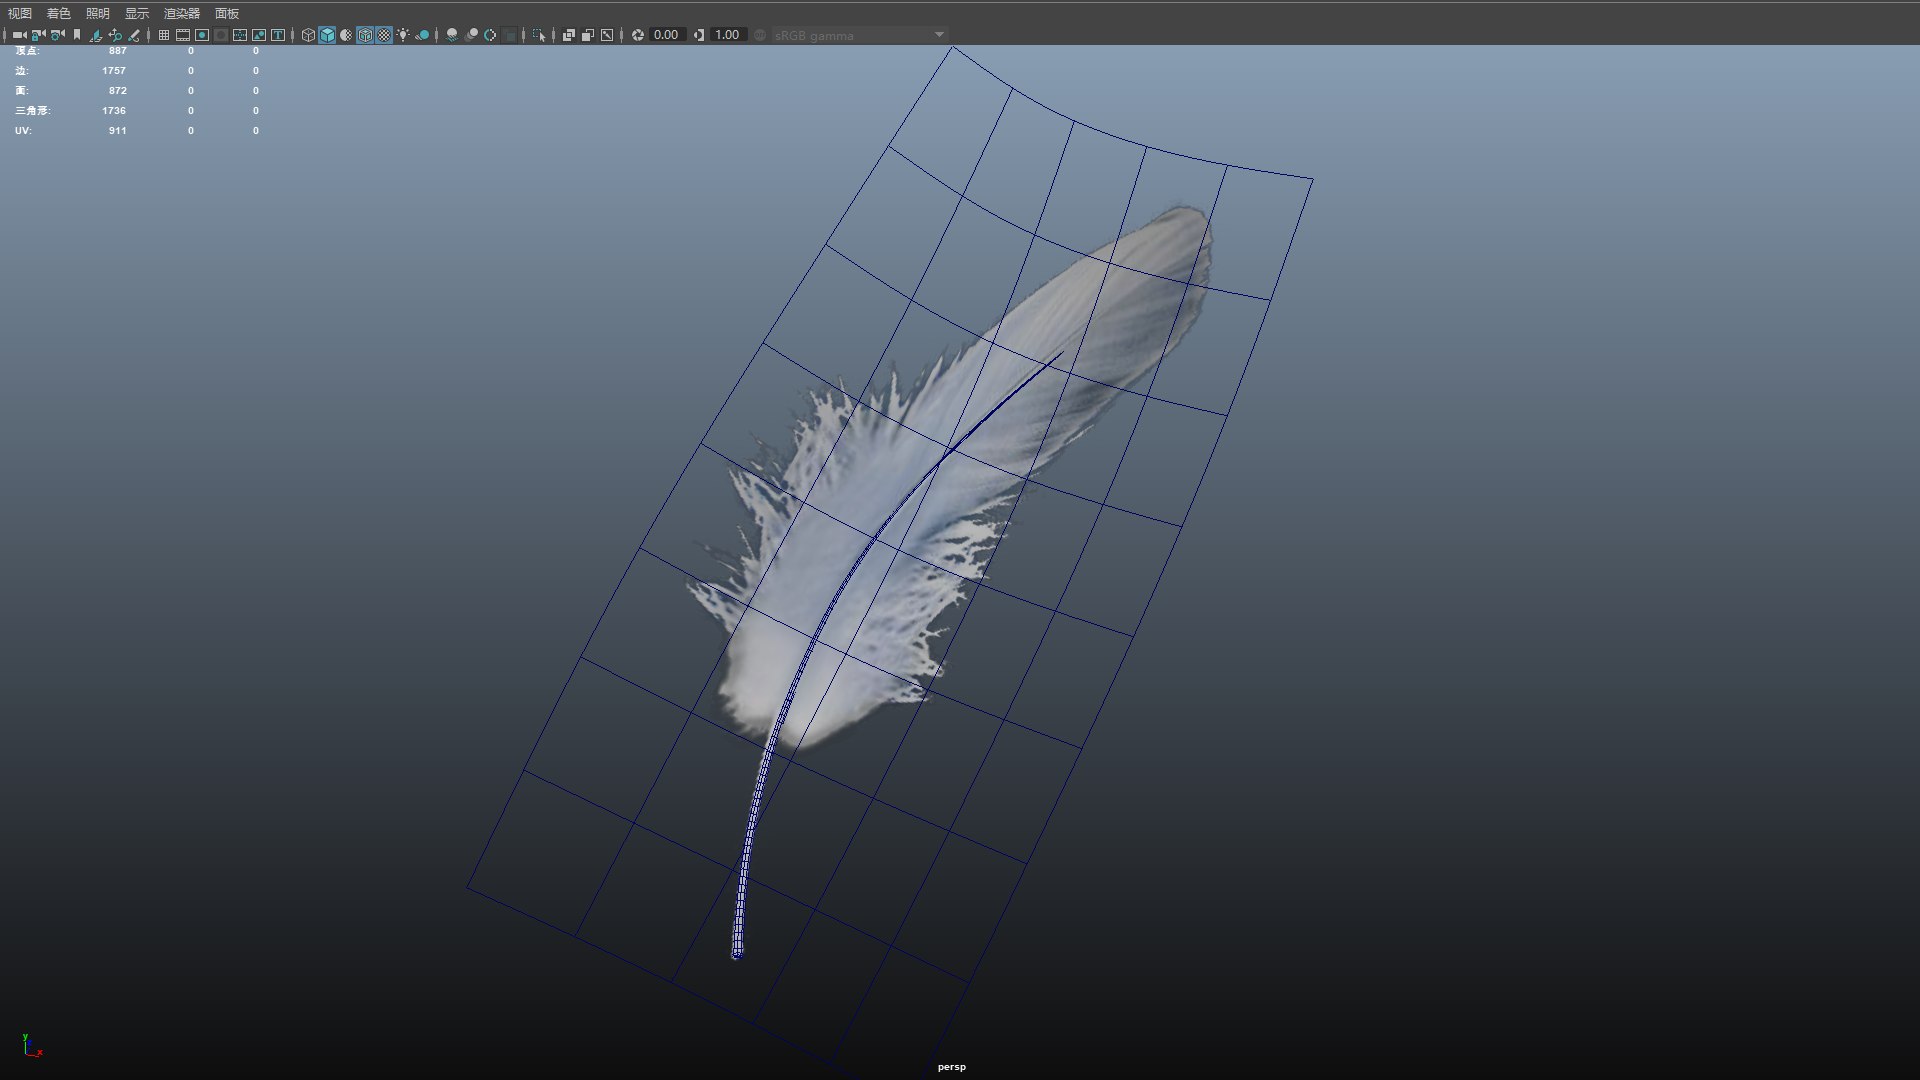Toggle the Field Chart icon
The image size is (1920, 1080).
click(240, 35)
